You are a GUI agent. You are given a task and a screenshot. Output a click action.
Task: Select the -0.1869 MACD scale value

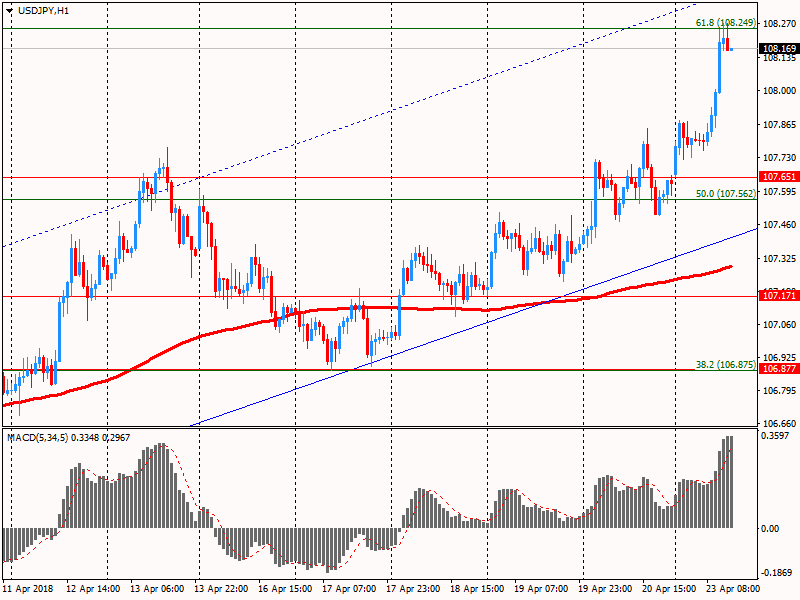click(x=776, y=573)
